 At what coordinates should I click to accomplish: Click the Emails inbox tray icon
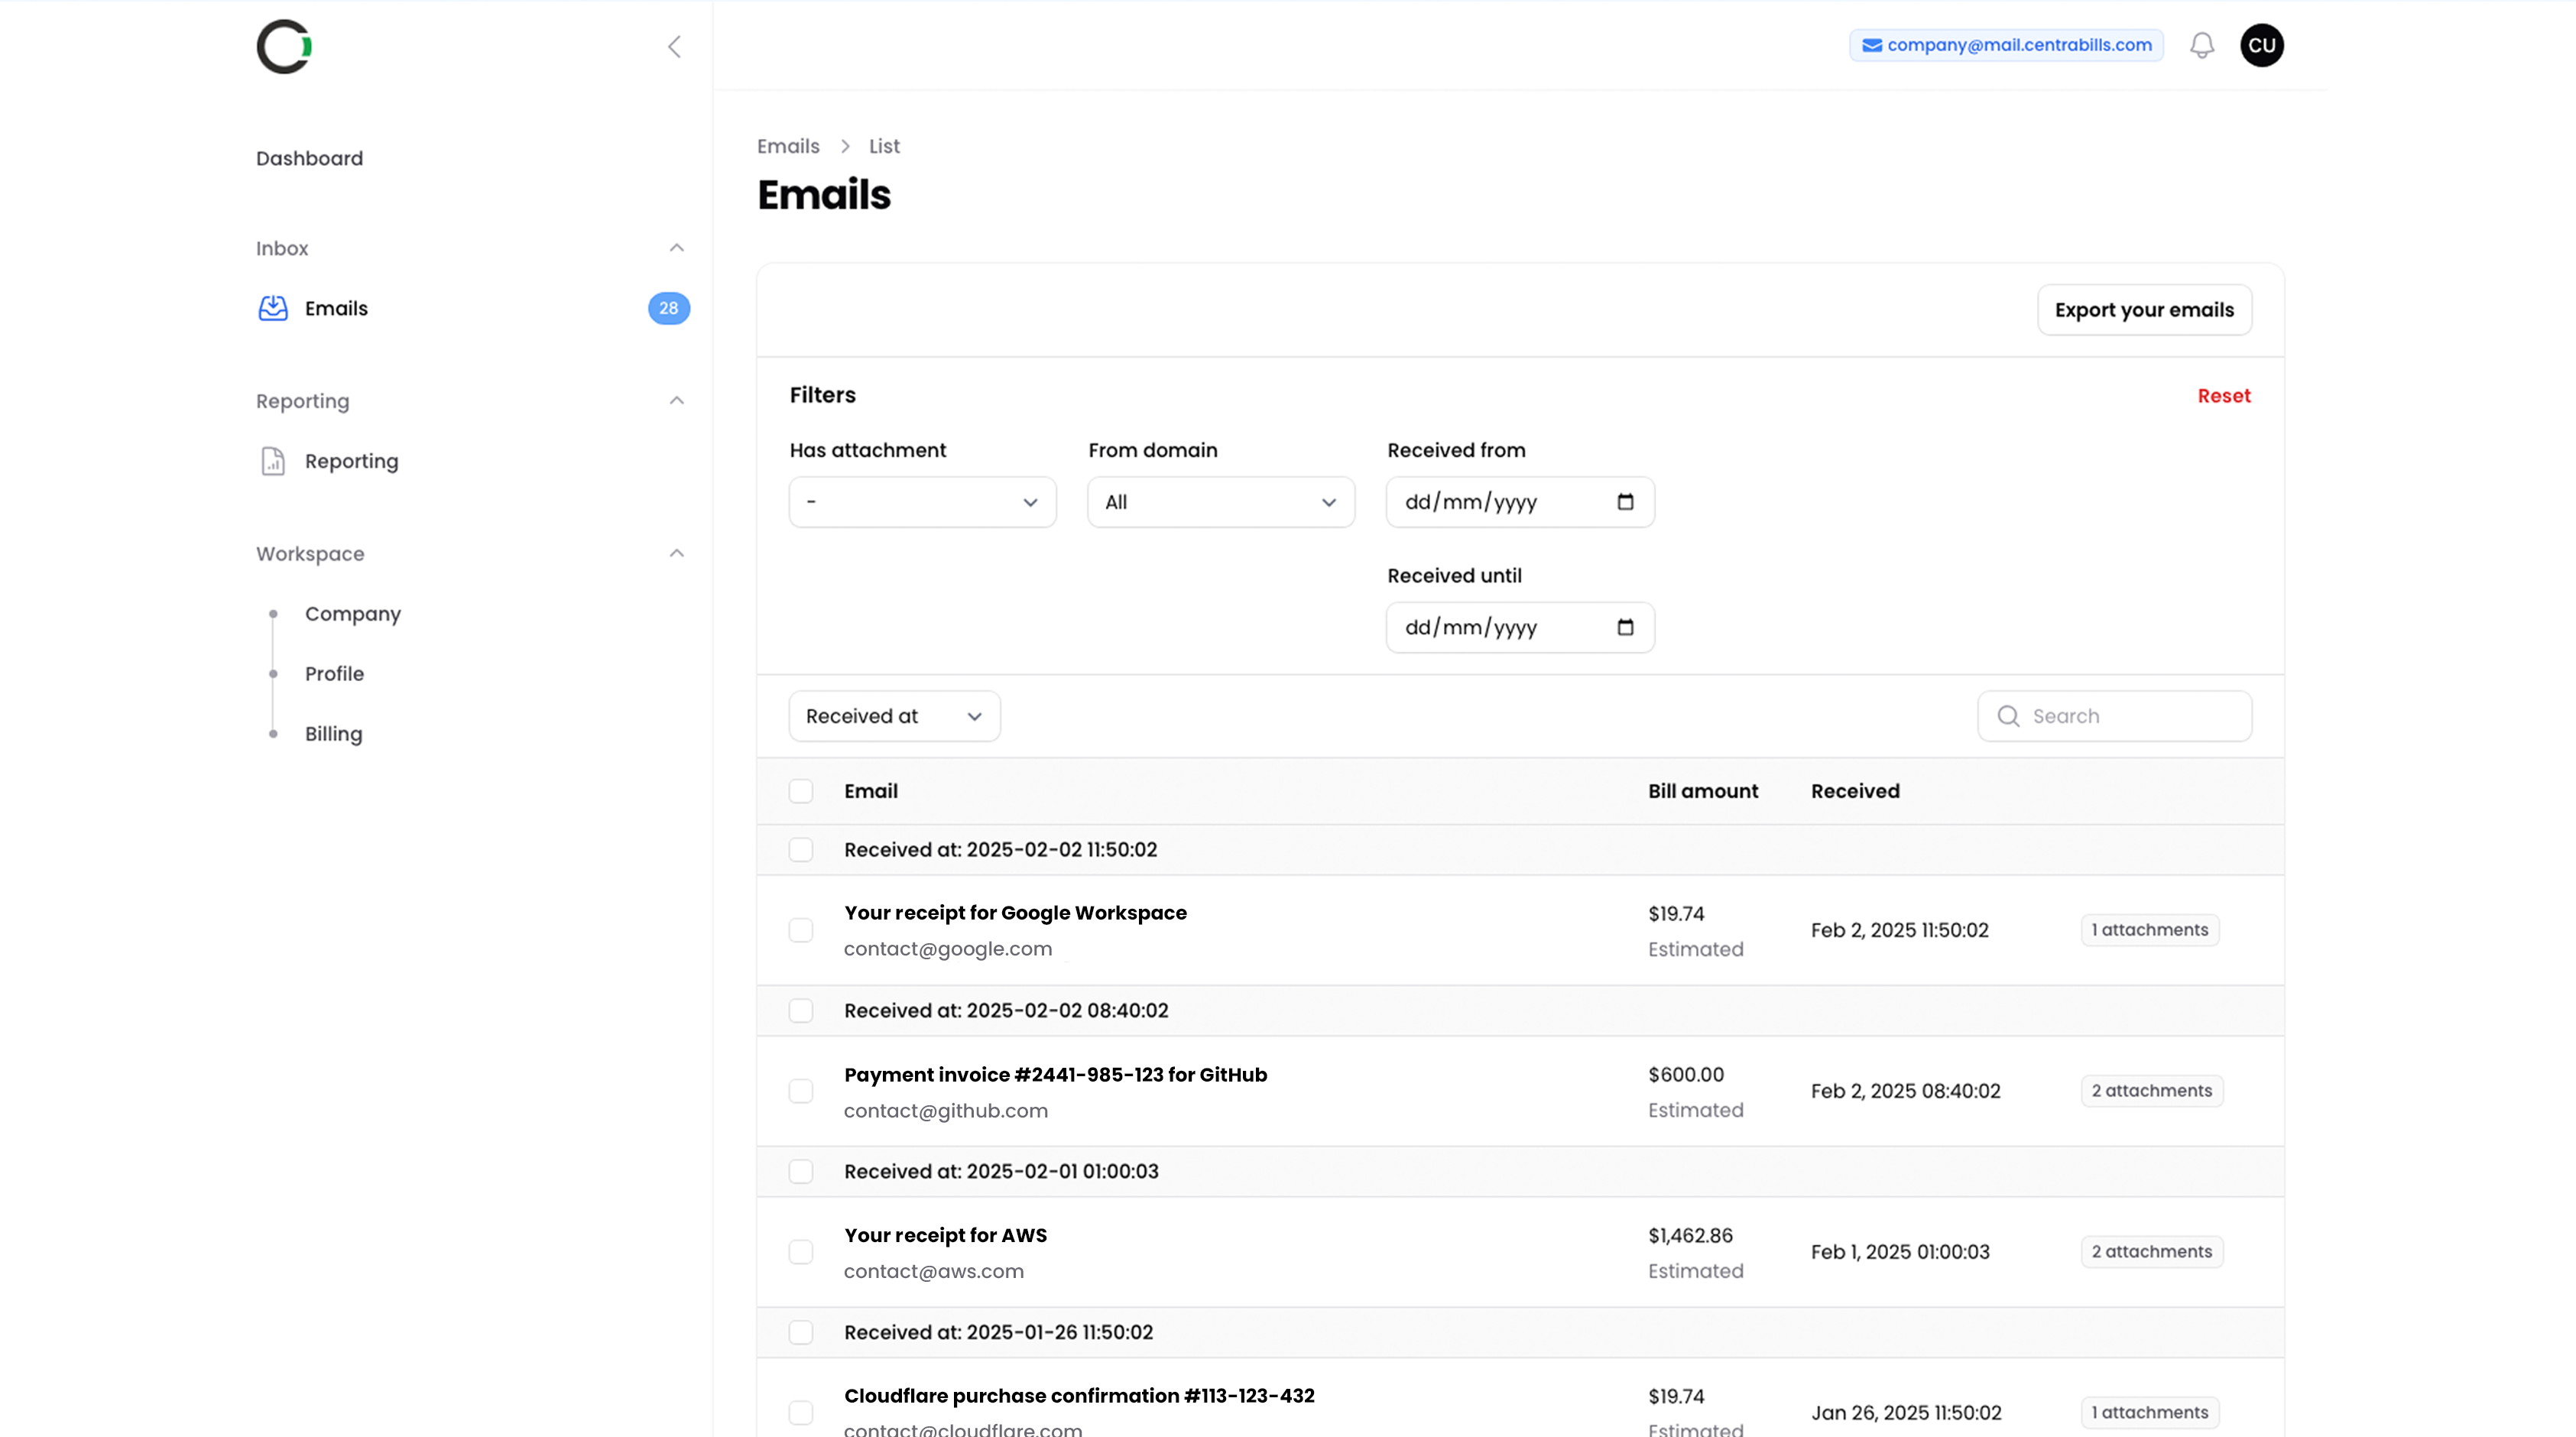273,308
